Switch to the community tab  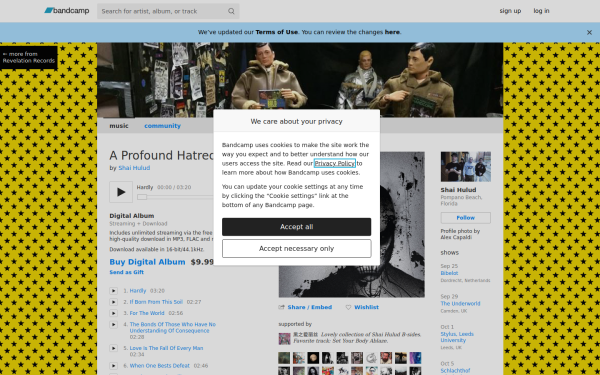click(x=162, y=126)
